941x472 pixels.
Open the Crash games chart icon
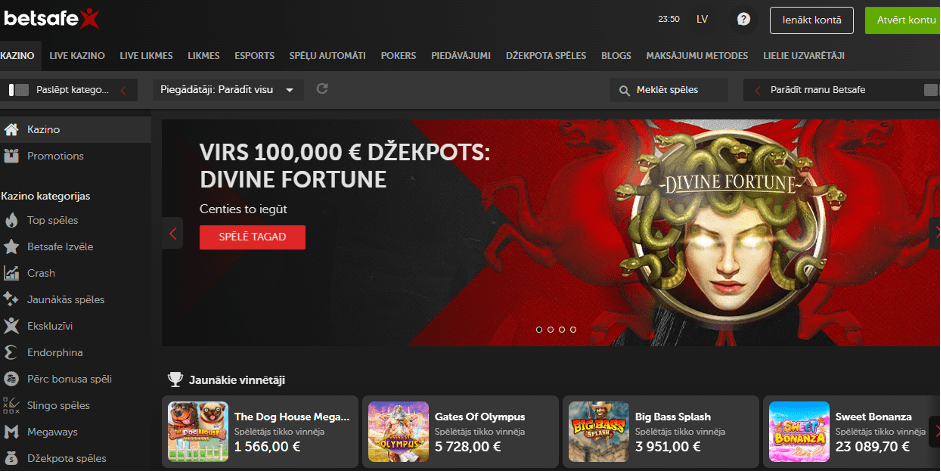[x=11, y=273]
